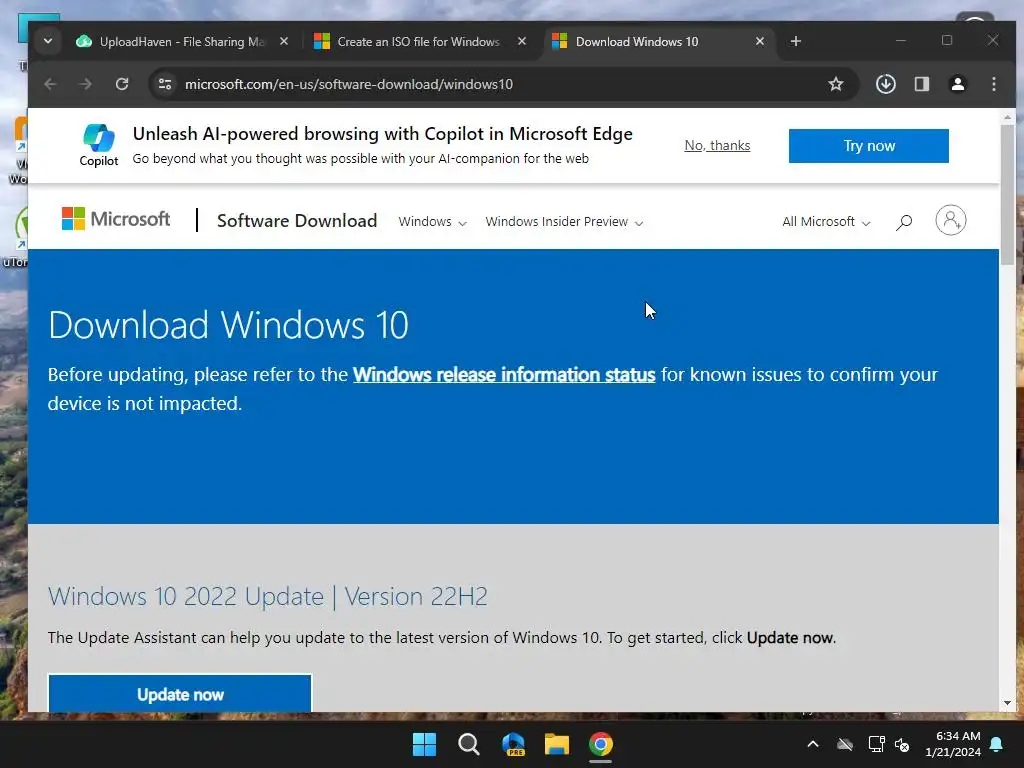Switch to UploadHaven File Sharing tab
The image size is (1024, 768).
click(x=182, y=42)
